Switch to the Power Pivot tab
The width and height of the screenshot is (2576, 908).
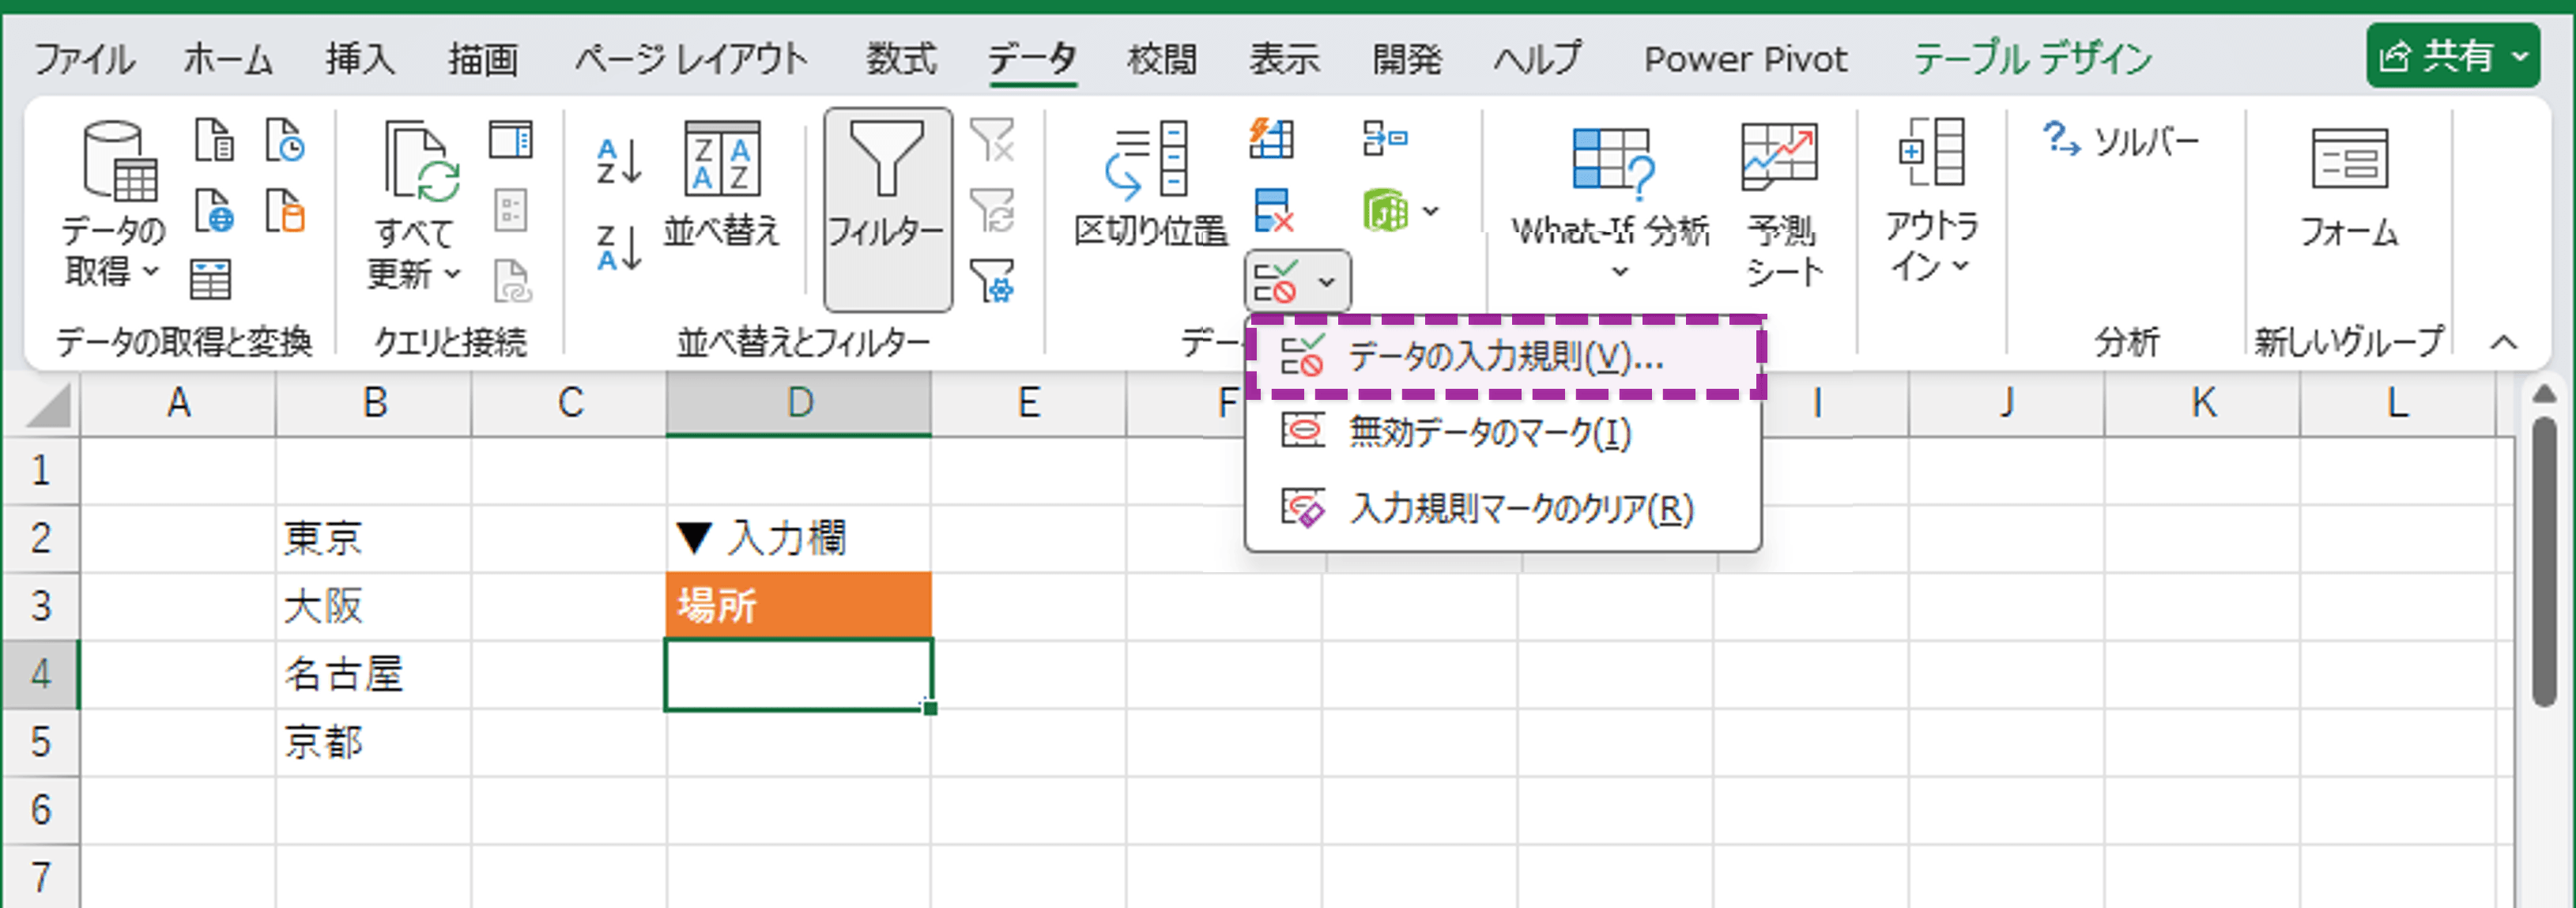1746,59
